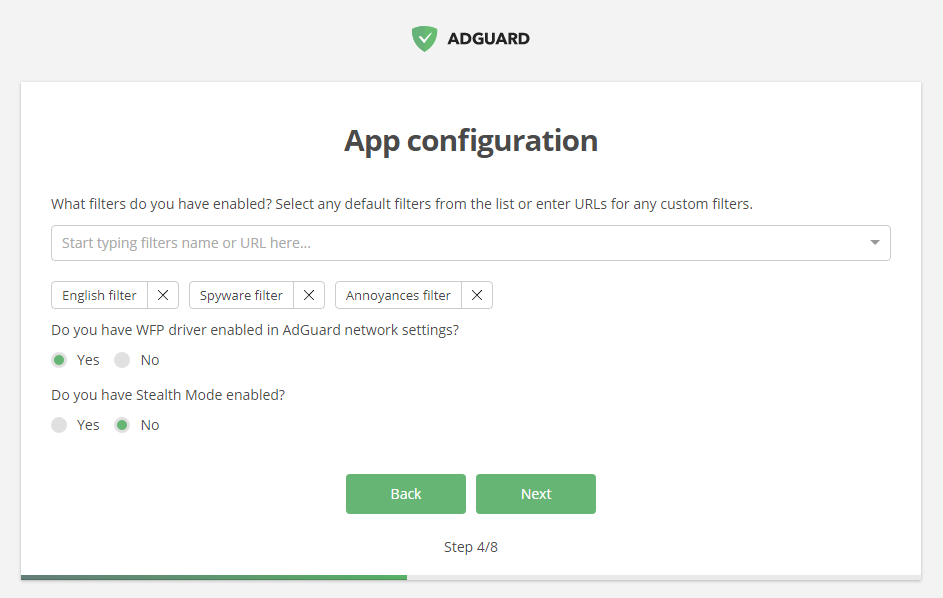Click the Spyware filter tag label
943x598 pixels.
coord(241,295)
